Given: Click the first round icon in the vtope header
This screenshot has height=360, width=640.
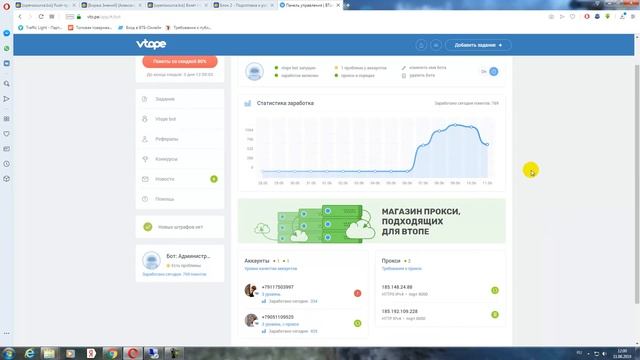Looking at the screenshot, I should pyautogui.click(x=421, y=45).
